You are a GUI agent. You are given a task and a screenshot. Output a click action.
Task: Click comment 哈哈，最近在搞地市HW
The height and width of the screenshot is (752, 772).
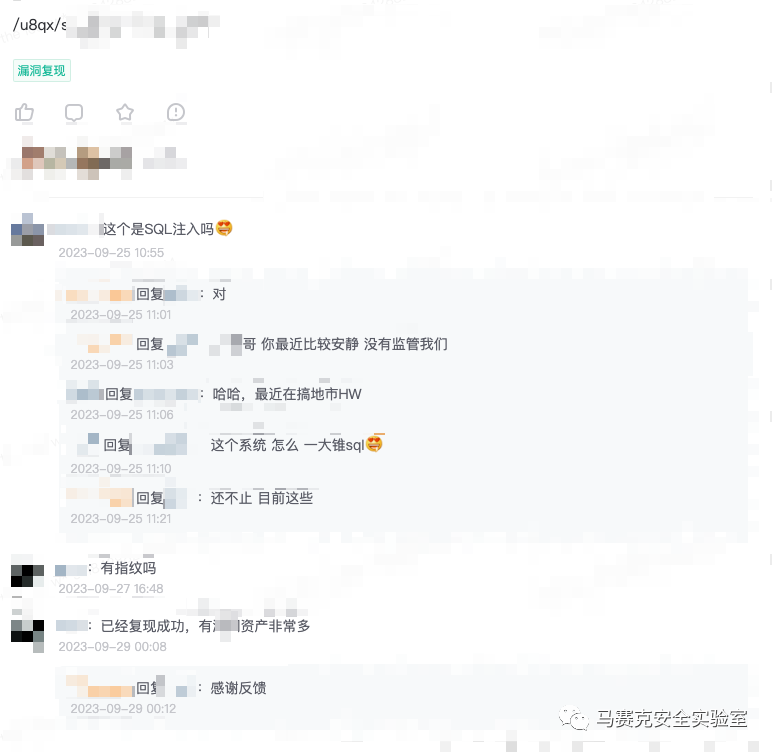coord(287,394)
